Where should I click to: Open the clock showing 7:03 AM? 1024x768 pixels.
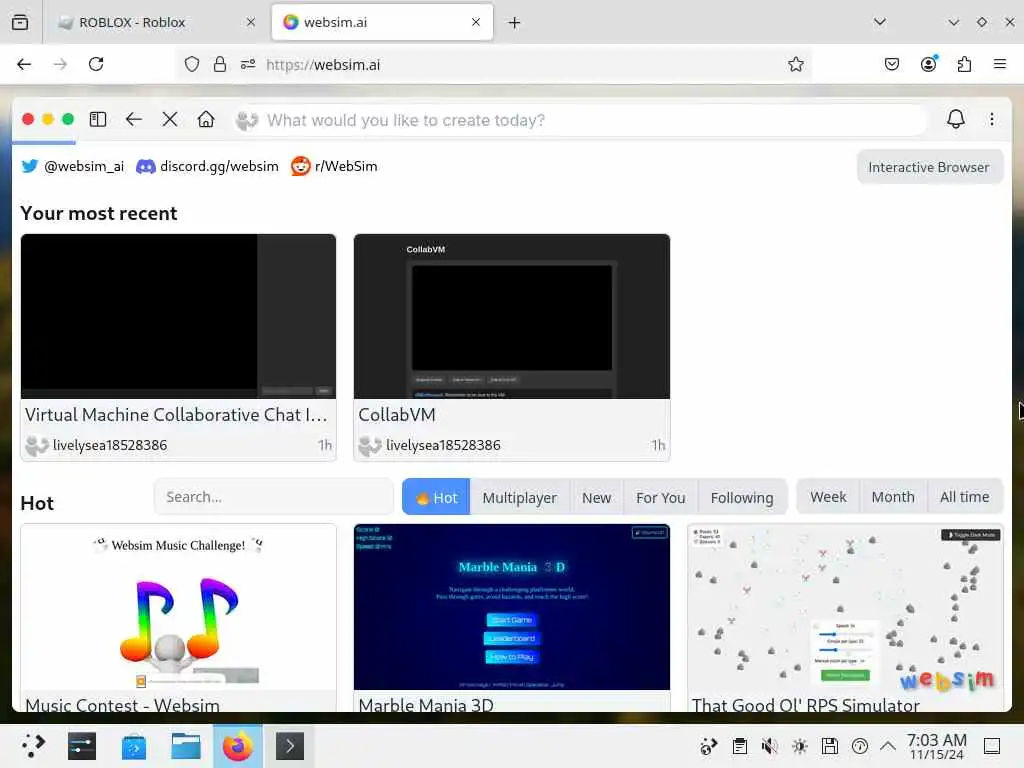tap(936, 746)
